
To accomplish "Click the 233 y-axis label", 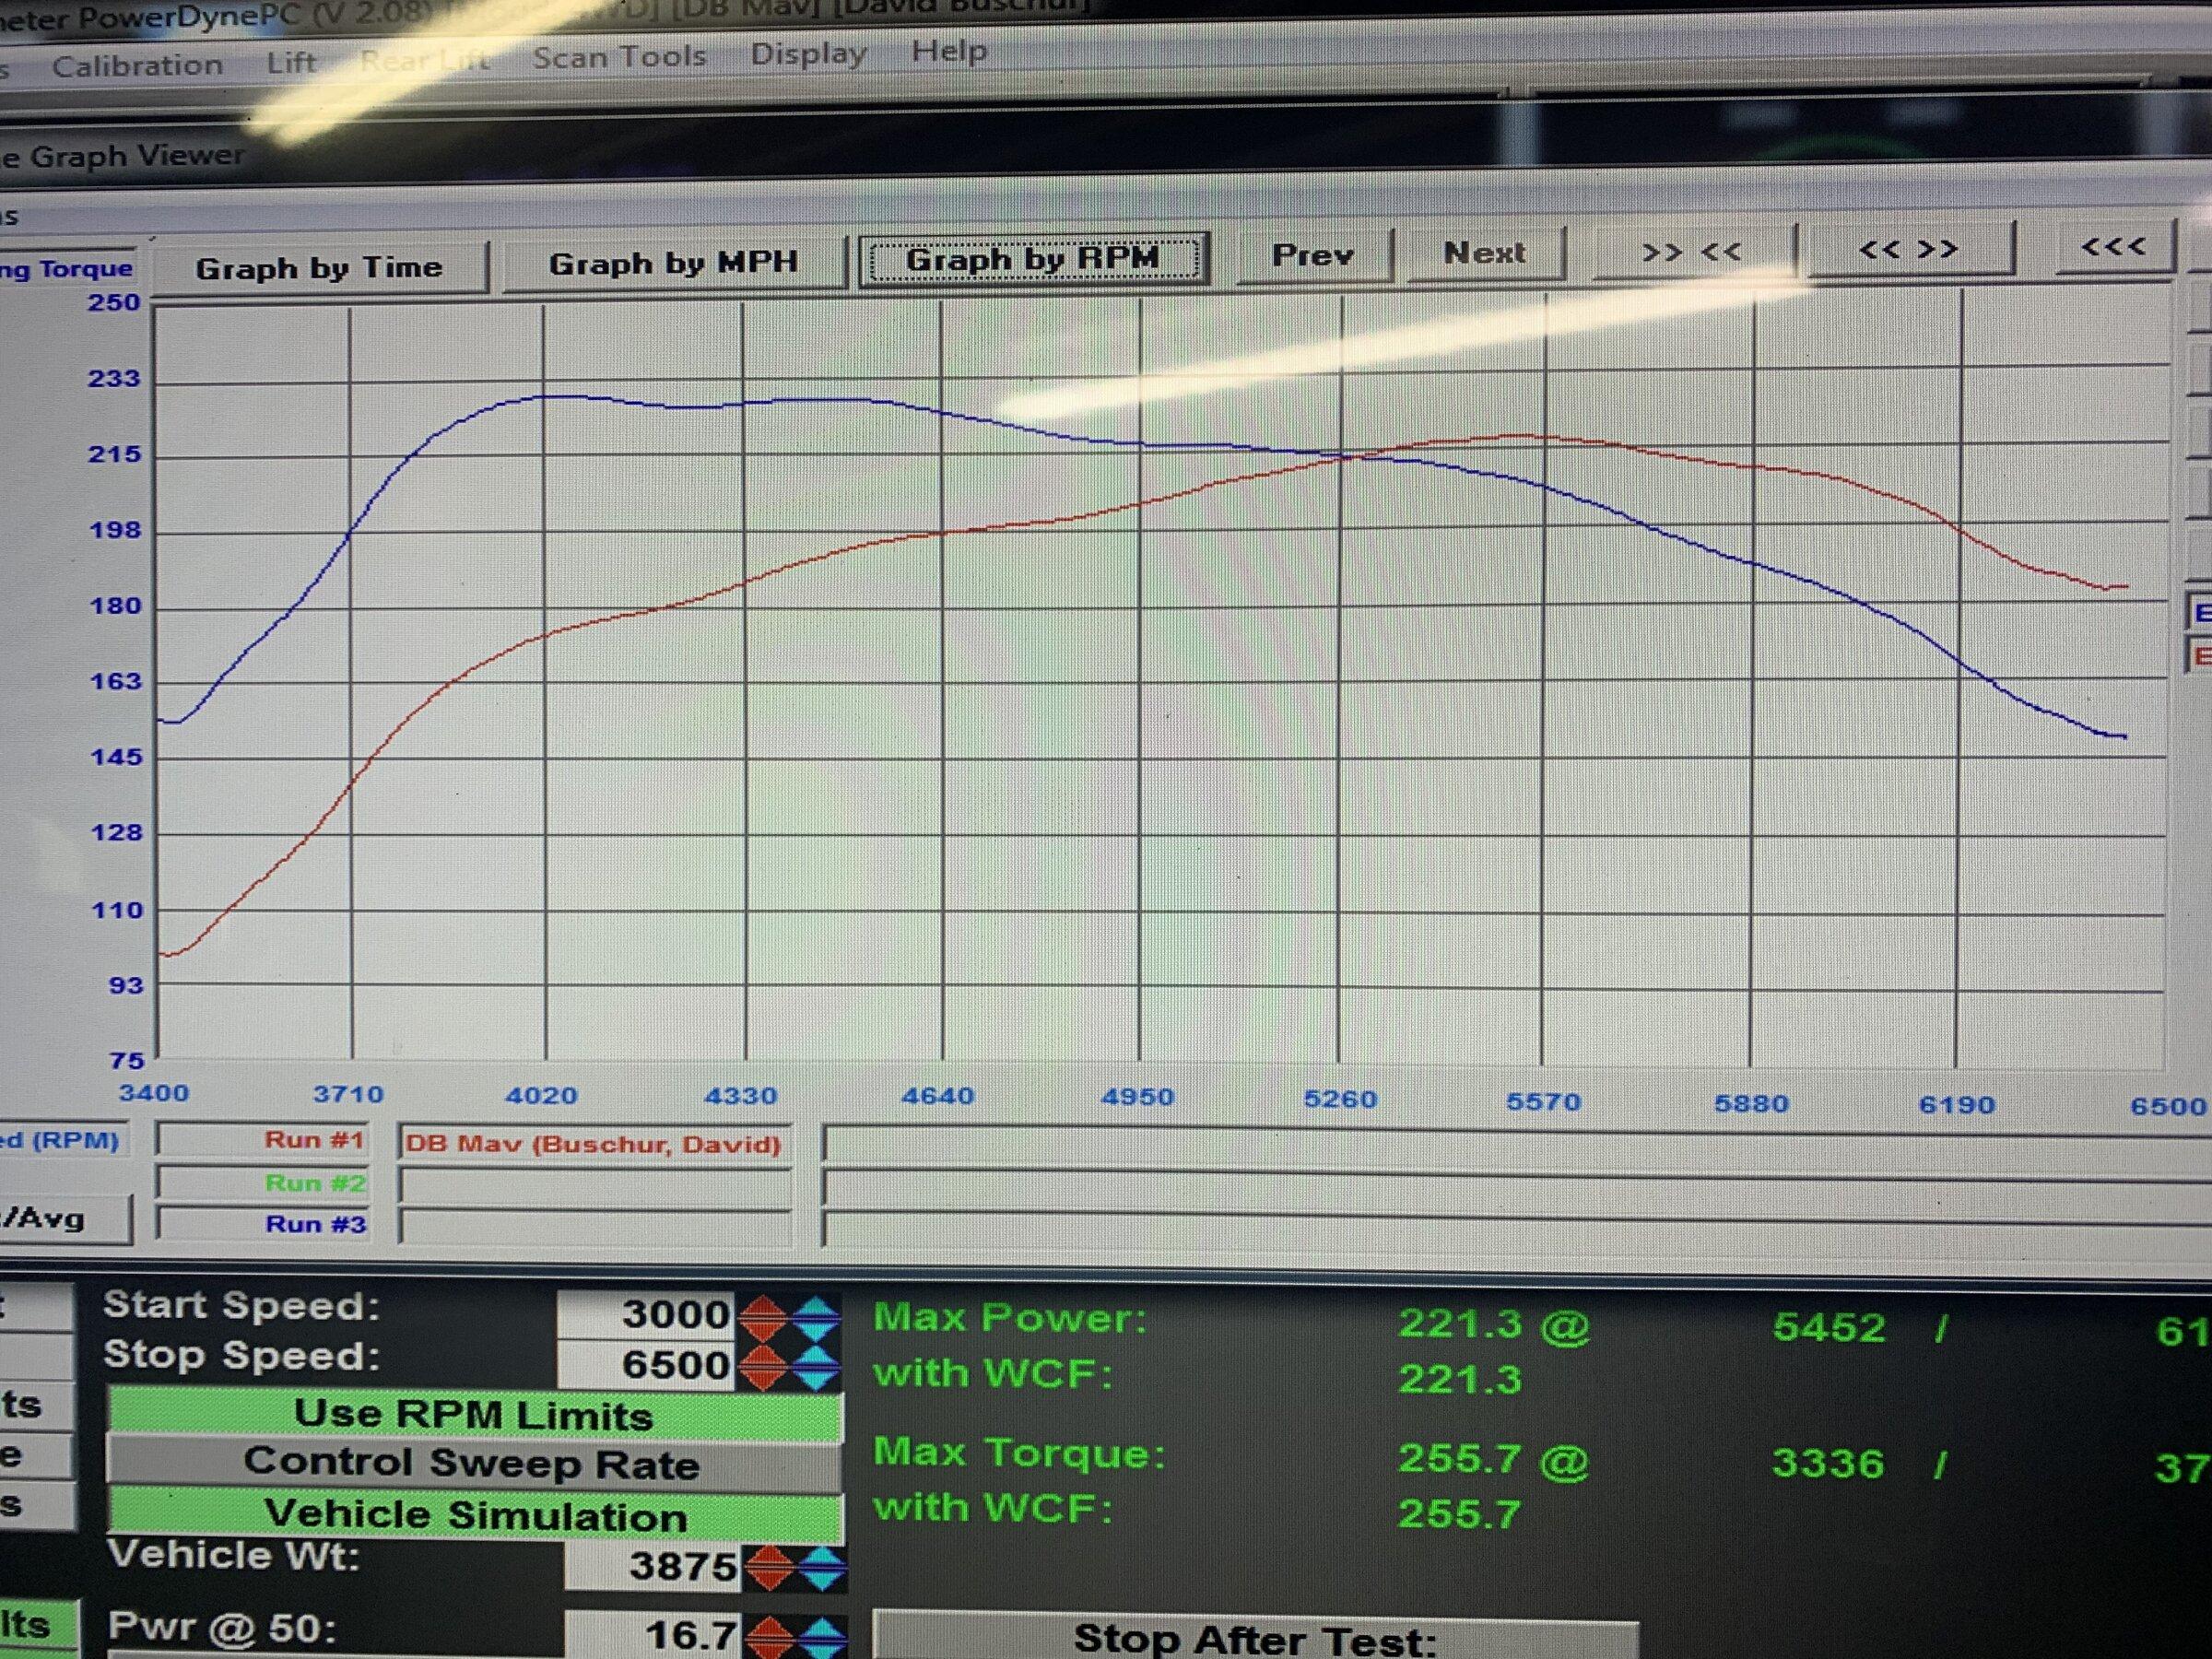I will (x=114, y=378).
